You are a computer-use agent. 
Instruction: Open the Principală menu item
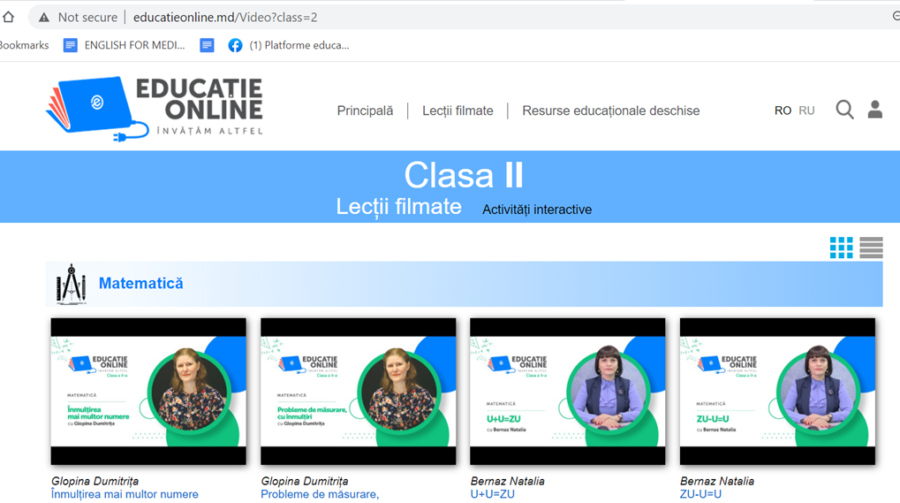pos(365,111)
